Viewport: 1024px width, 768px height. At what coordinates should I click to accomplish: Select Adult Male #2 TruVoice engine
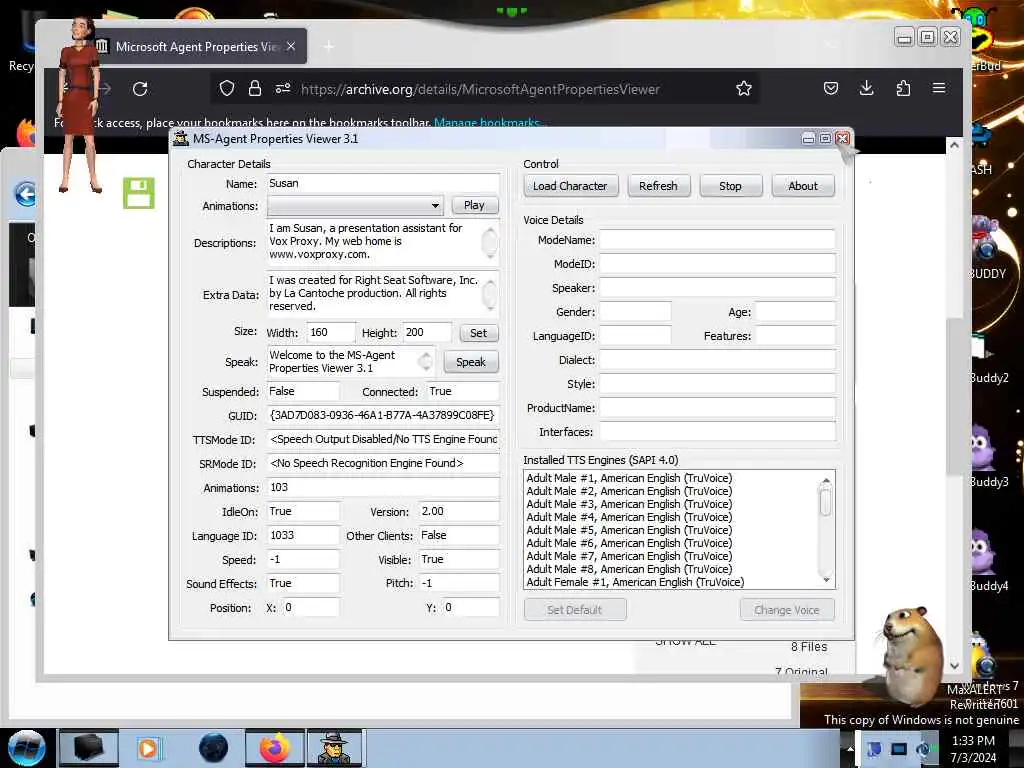(x=629, y=491)
